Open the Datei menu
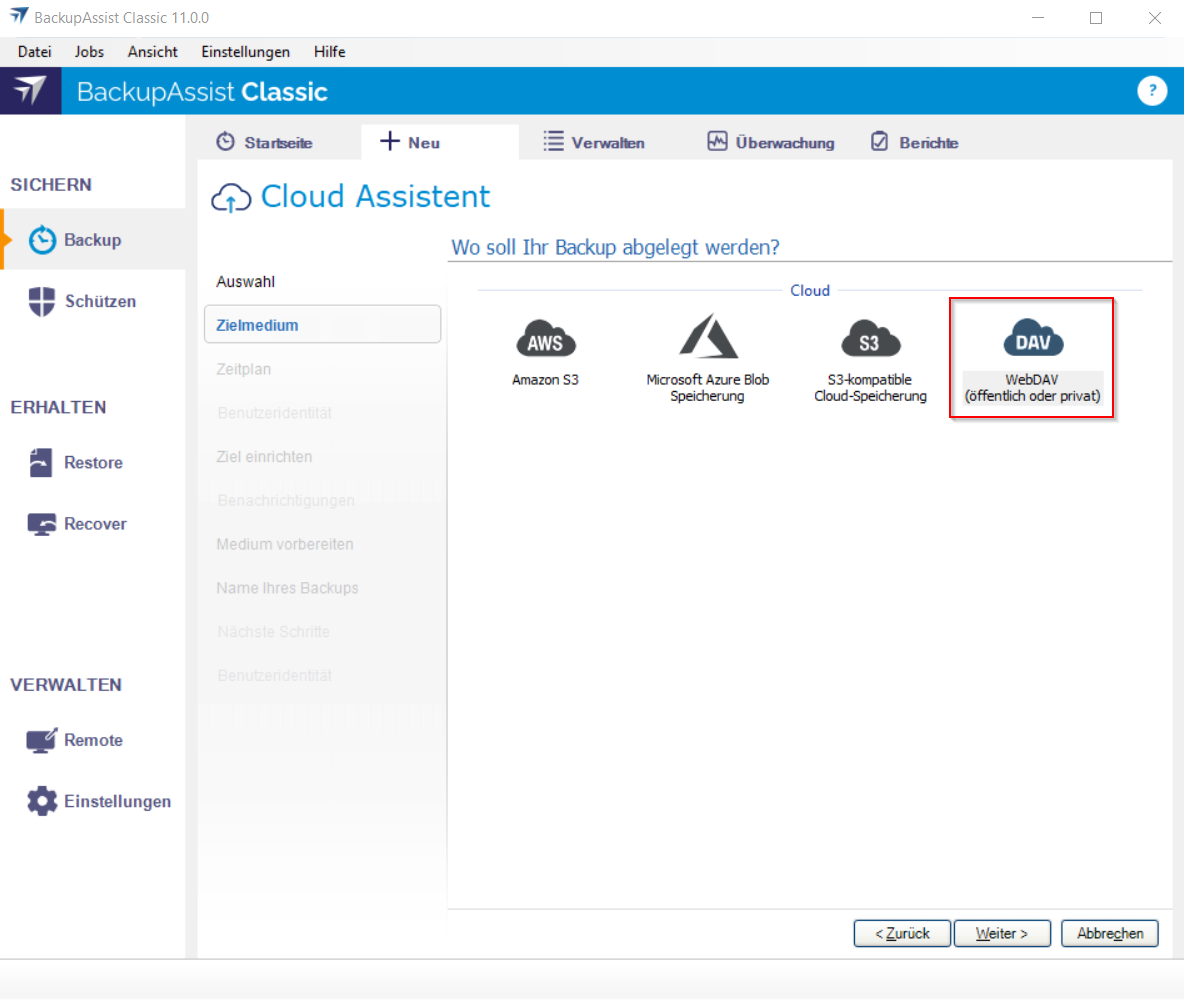The width and height of the screenshot is (1184, 1000). (34, 52)
